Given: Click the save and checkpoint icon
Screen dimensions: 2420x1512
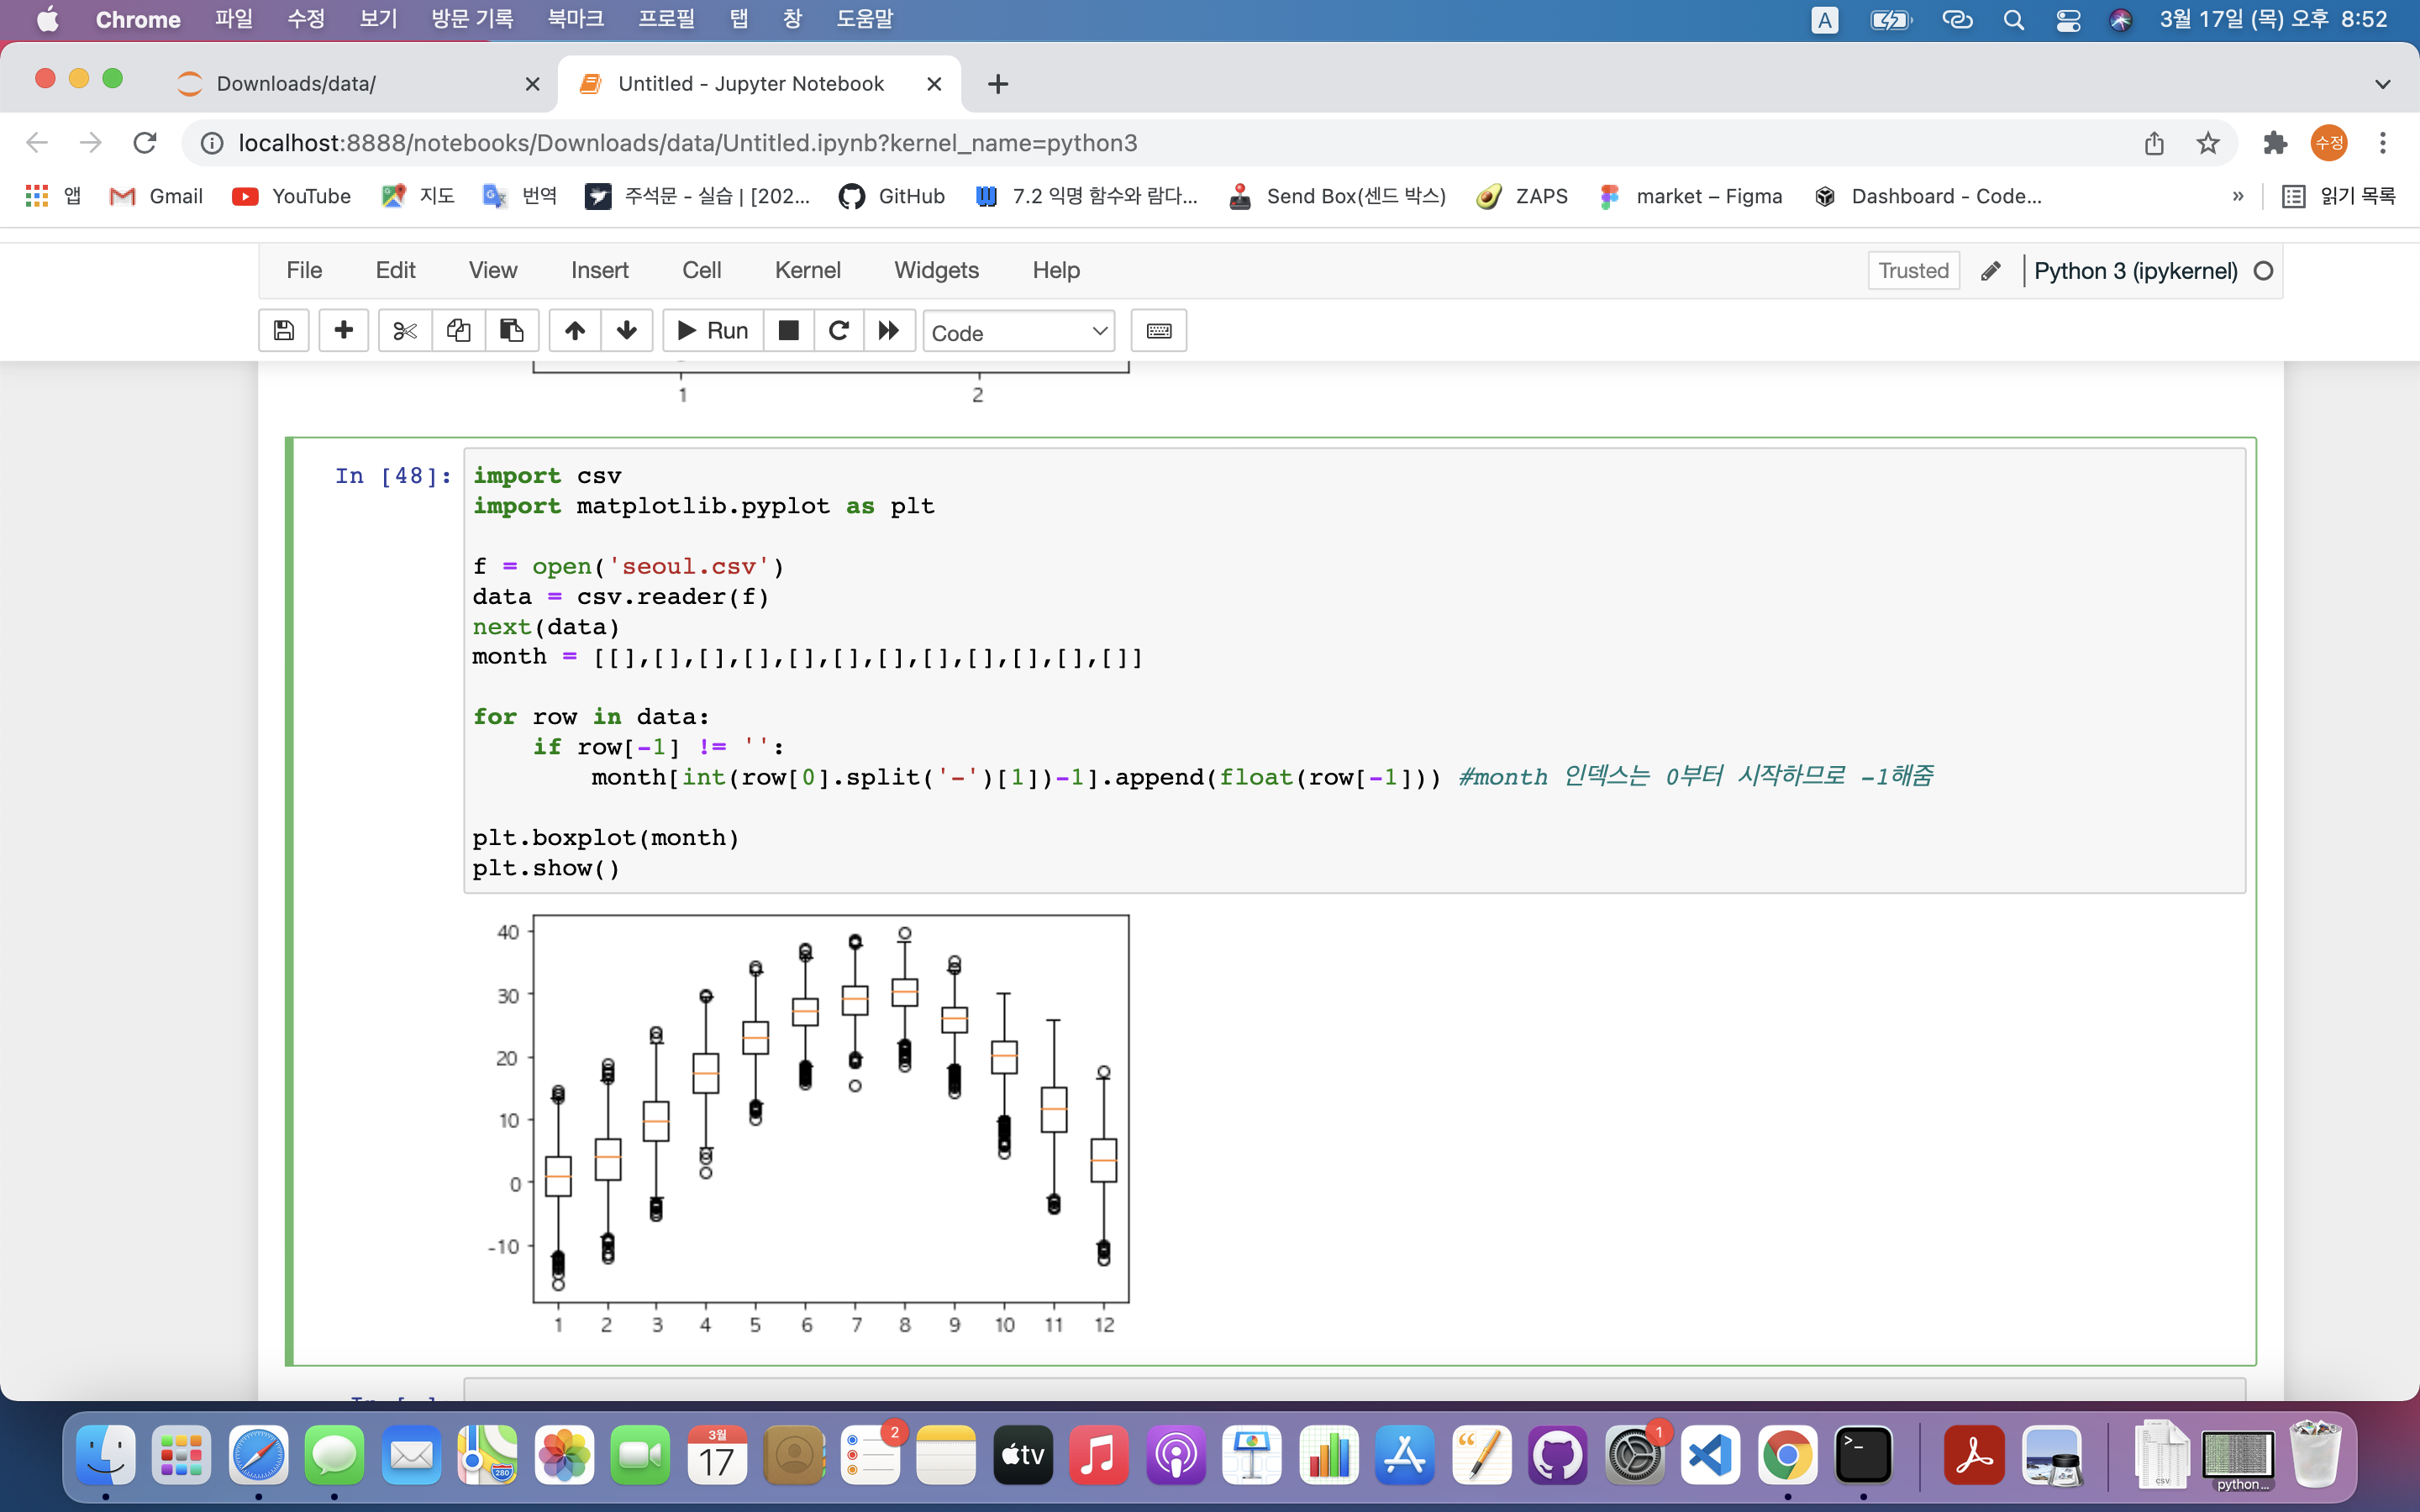Looking at the screenshot, I should coord(284,331).
